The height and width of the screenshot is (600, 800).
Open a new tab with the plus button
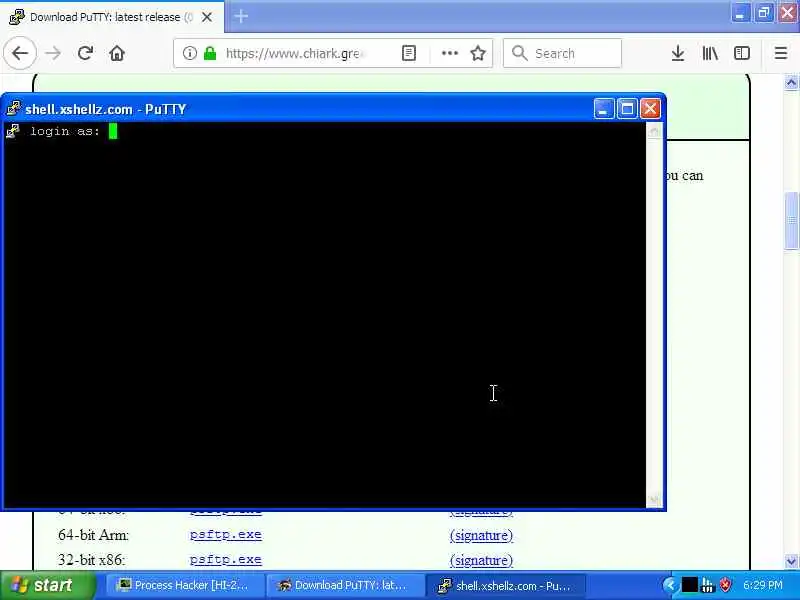click(x=241, y=17)
